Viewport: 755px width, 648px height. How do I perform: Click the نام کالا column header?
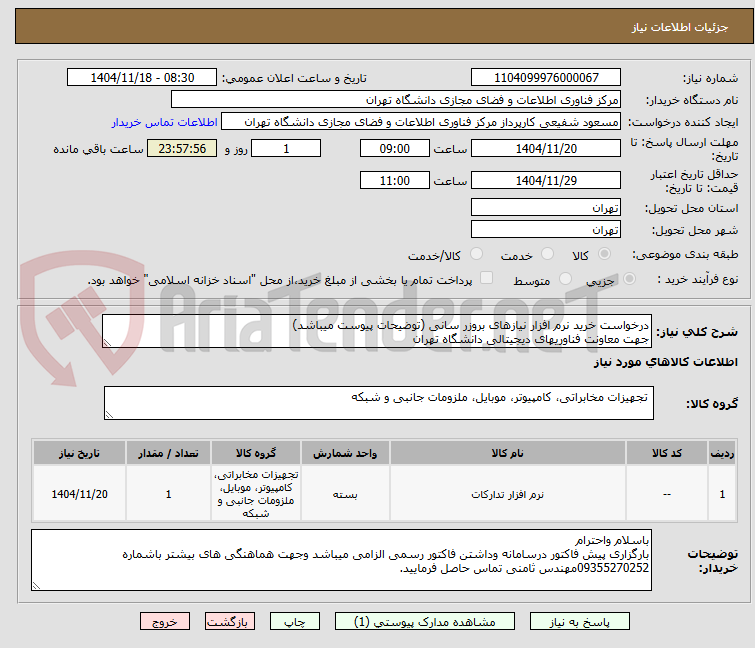pos(508,453)
